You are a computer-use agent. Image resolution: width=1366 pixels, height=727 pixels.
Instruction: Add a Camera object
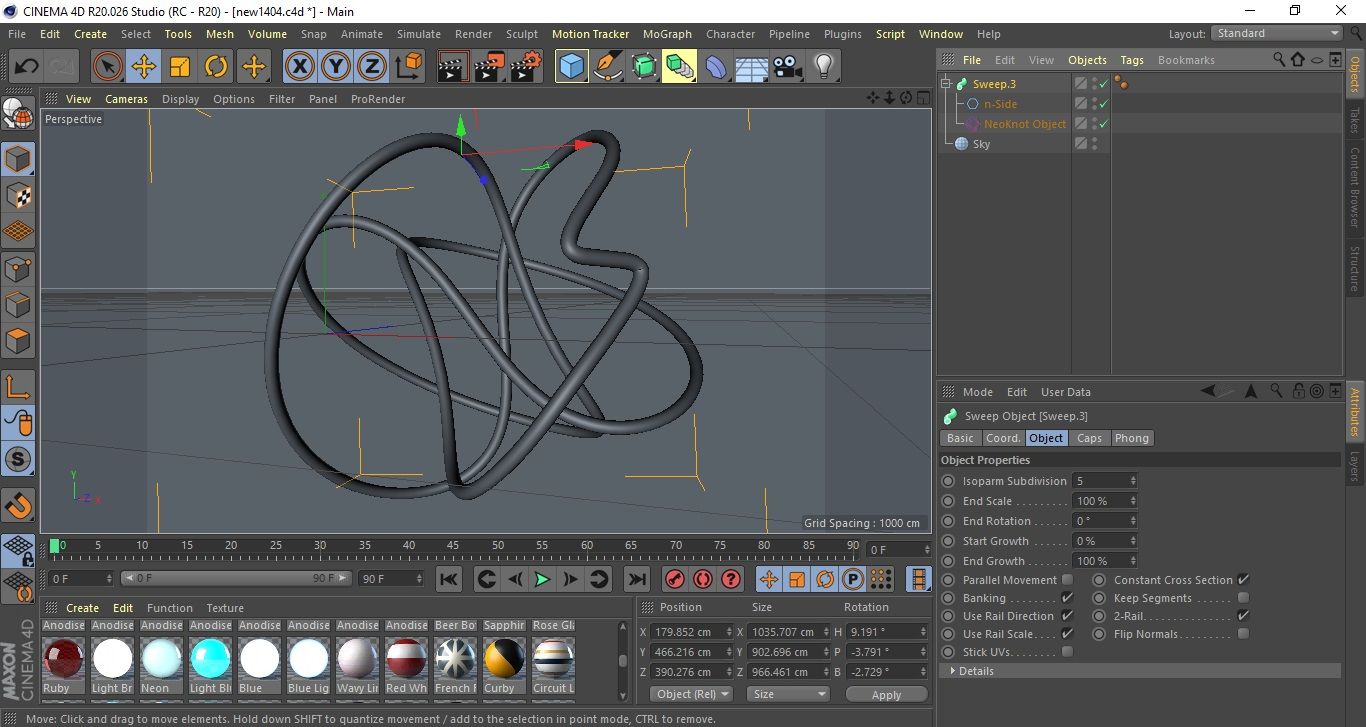787,67
